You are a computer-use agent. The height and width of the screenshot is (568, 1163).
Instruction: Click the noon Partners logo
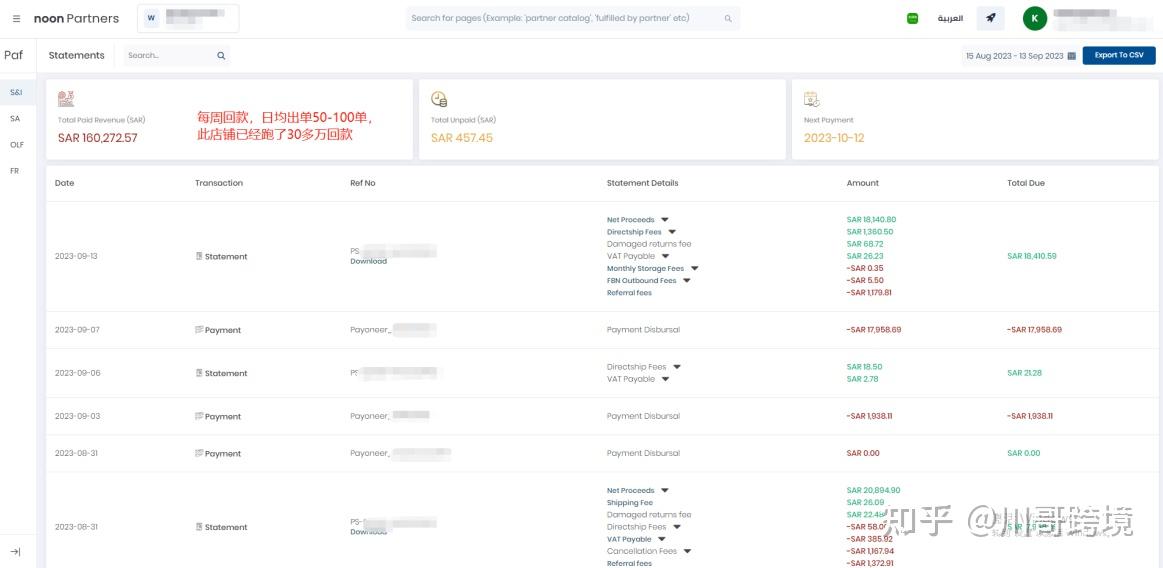(x=76, y=19)
